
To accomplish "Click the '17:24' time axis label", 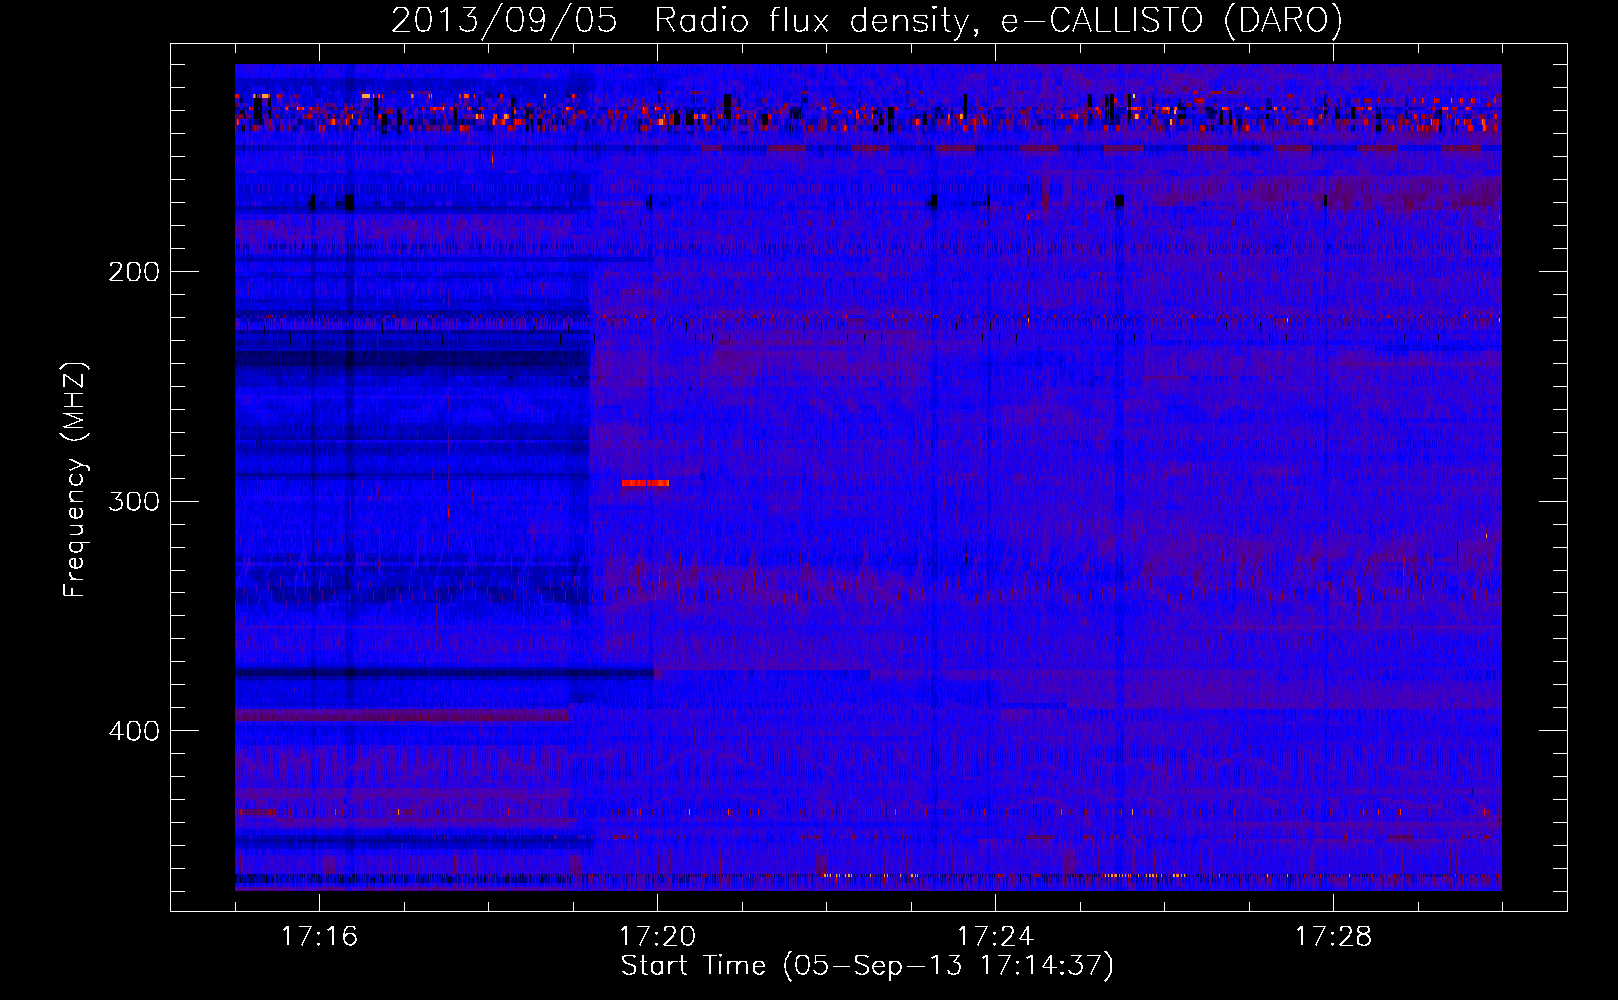I will coord(995,936).
